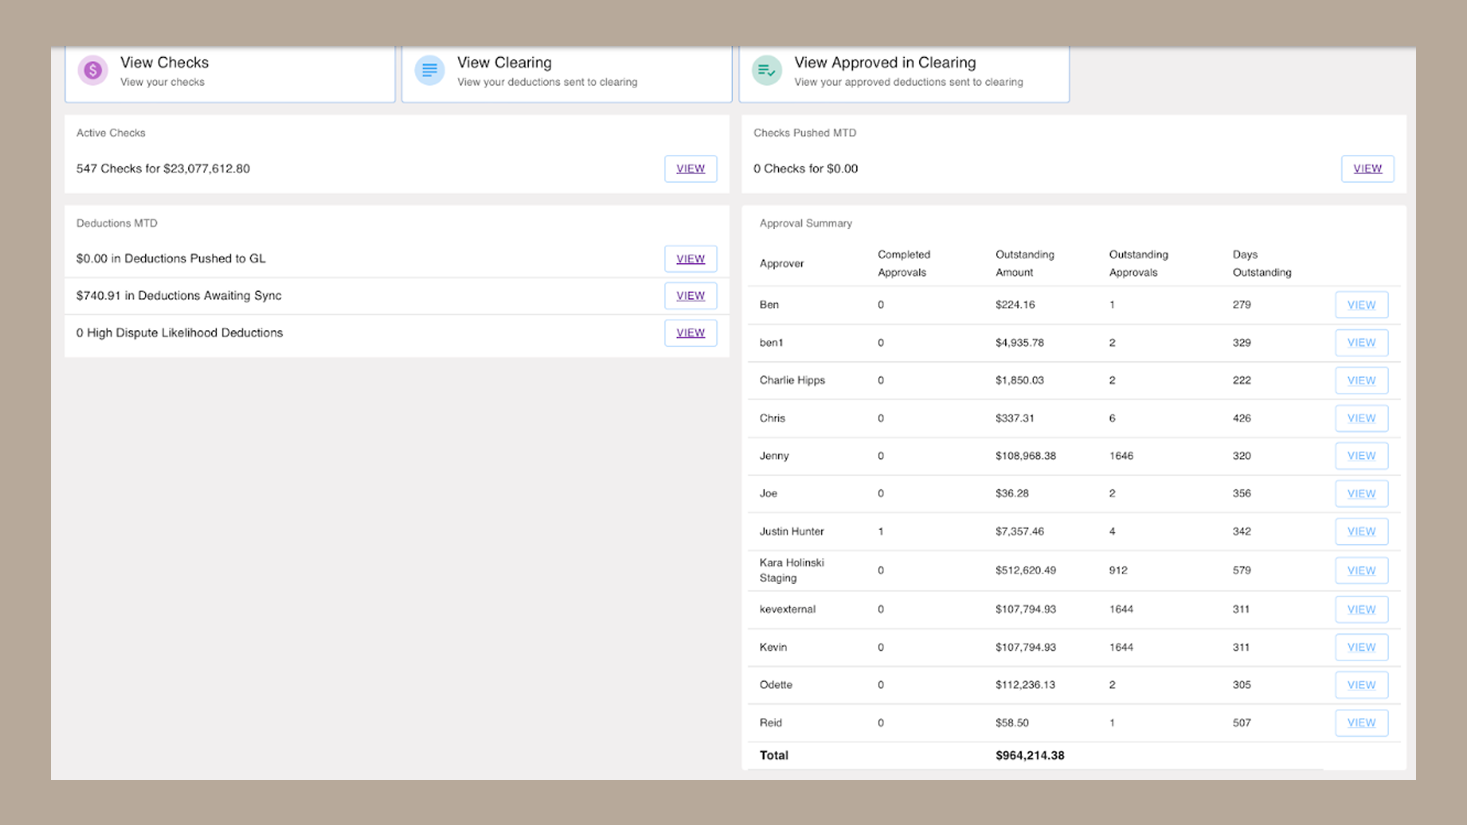Click the Approval Summary heading
Screen dimensions: 1467x825
806,224
